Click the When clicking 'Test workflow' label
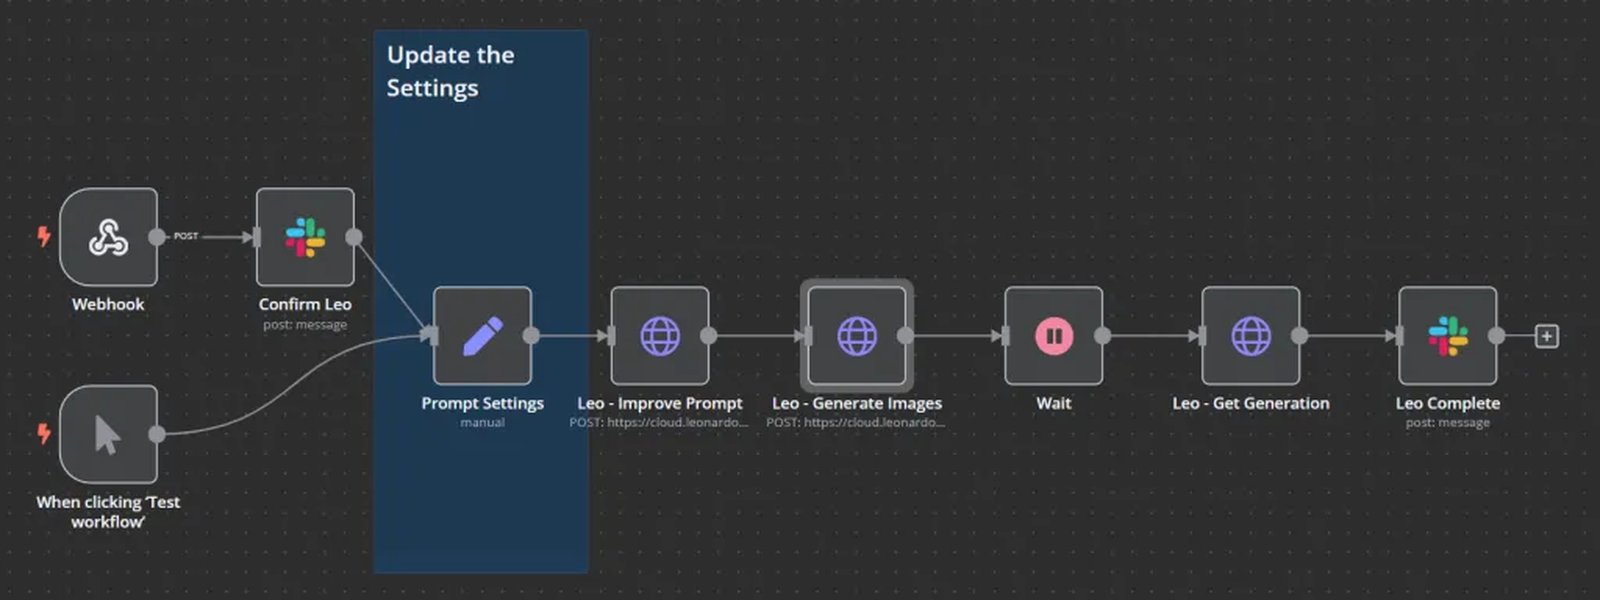 (108, 512)
